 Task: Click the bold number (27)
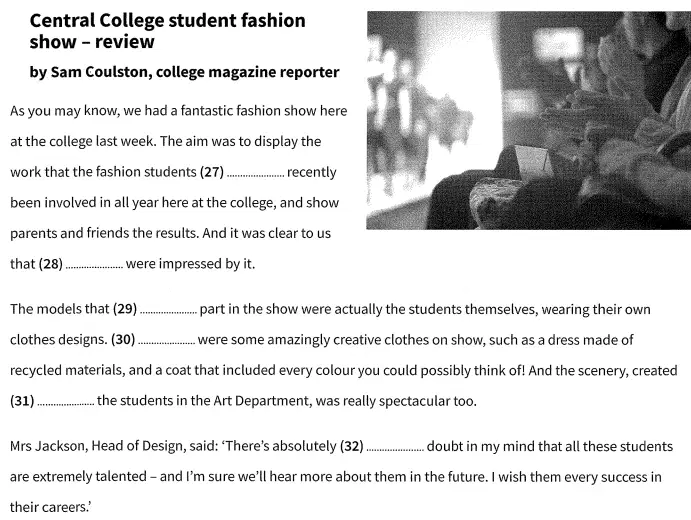point(212,172)
